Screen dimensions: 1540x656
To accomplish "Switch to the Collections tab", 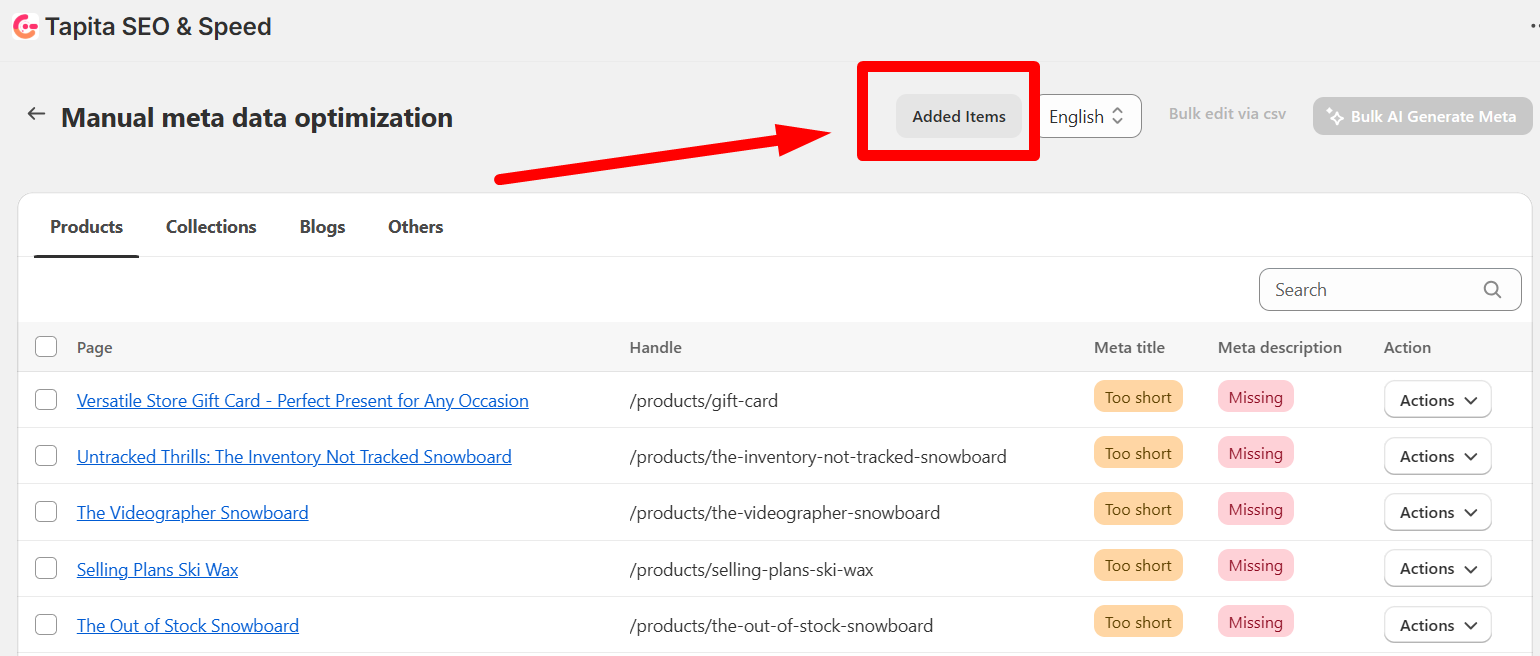I will click(x=211, y=227).
